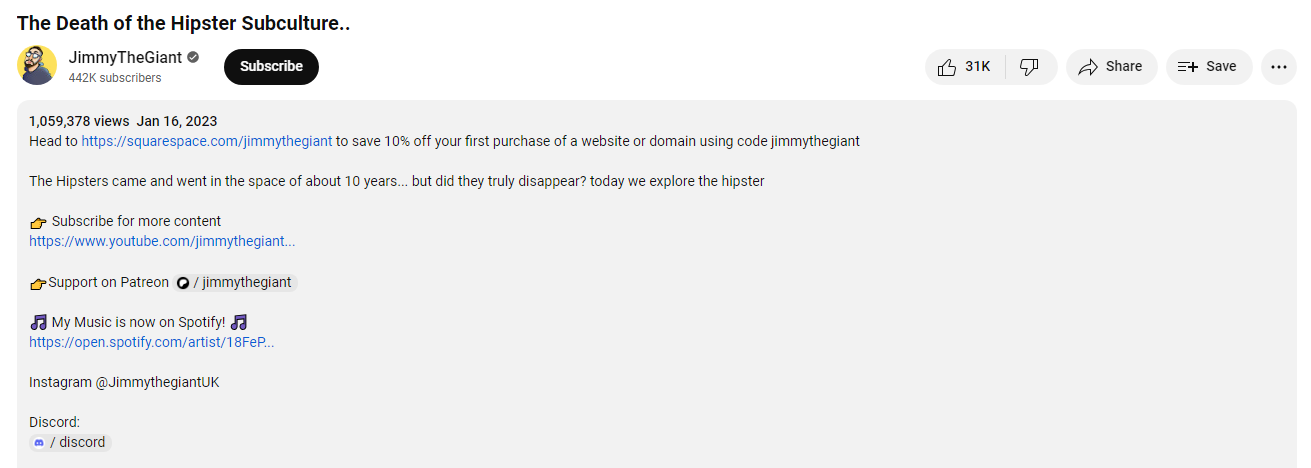The width and height of the screenshot is (1311, 468).
Task: Click the music note emoji after Spotify!
Action: (x=238, y=322)
